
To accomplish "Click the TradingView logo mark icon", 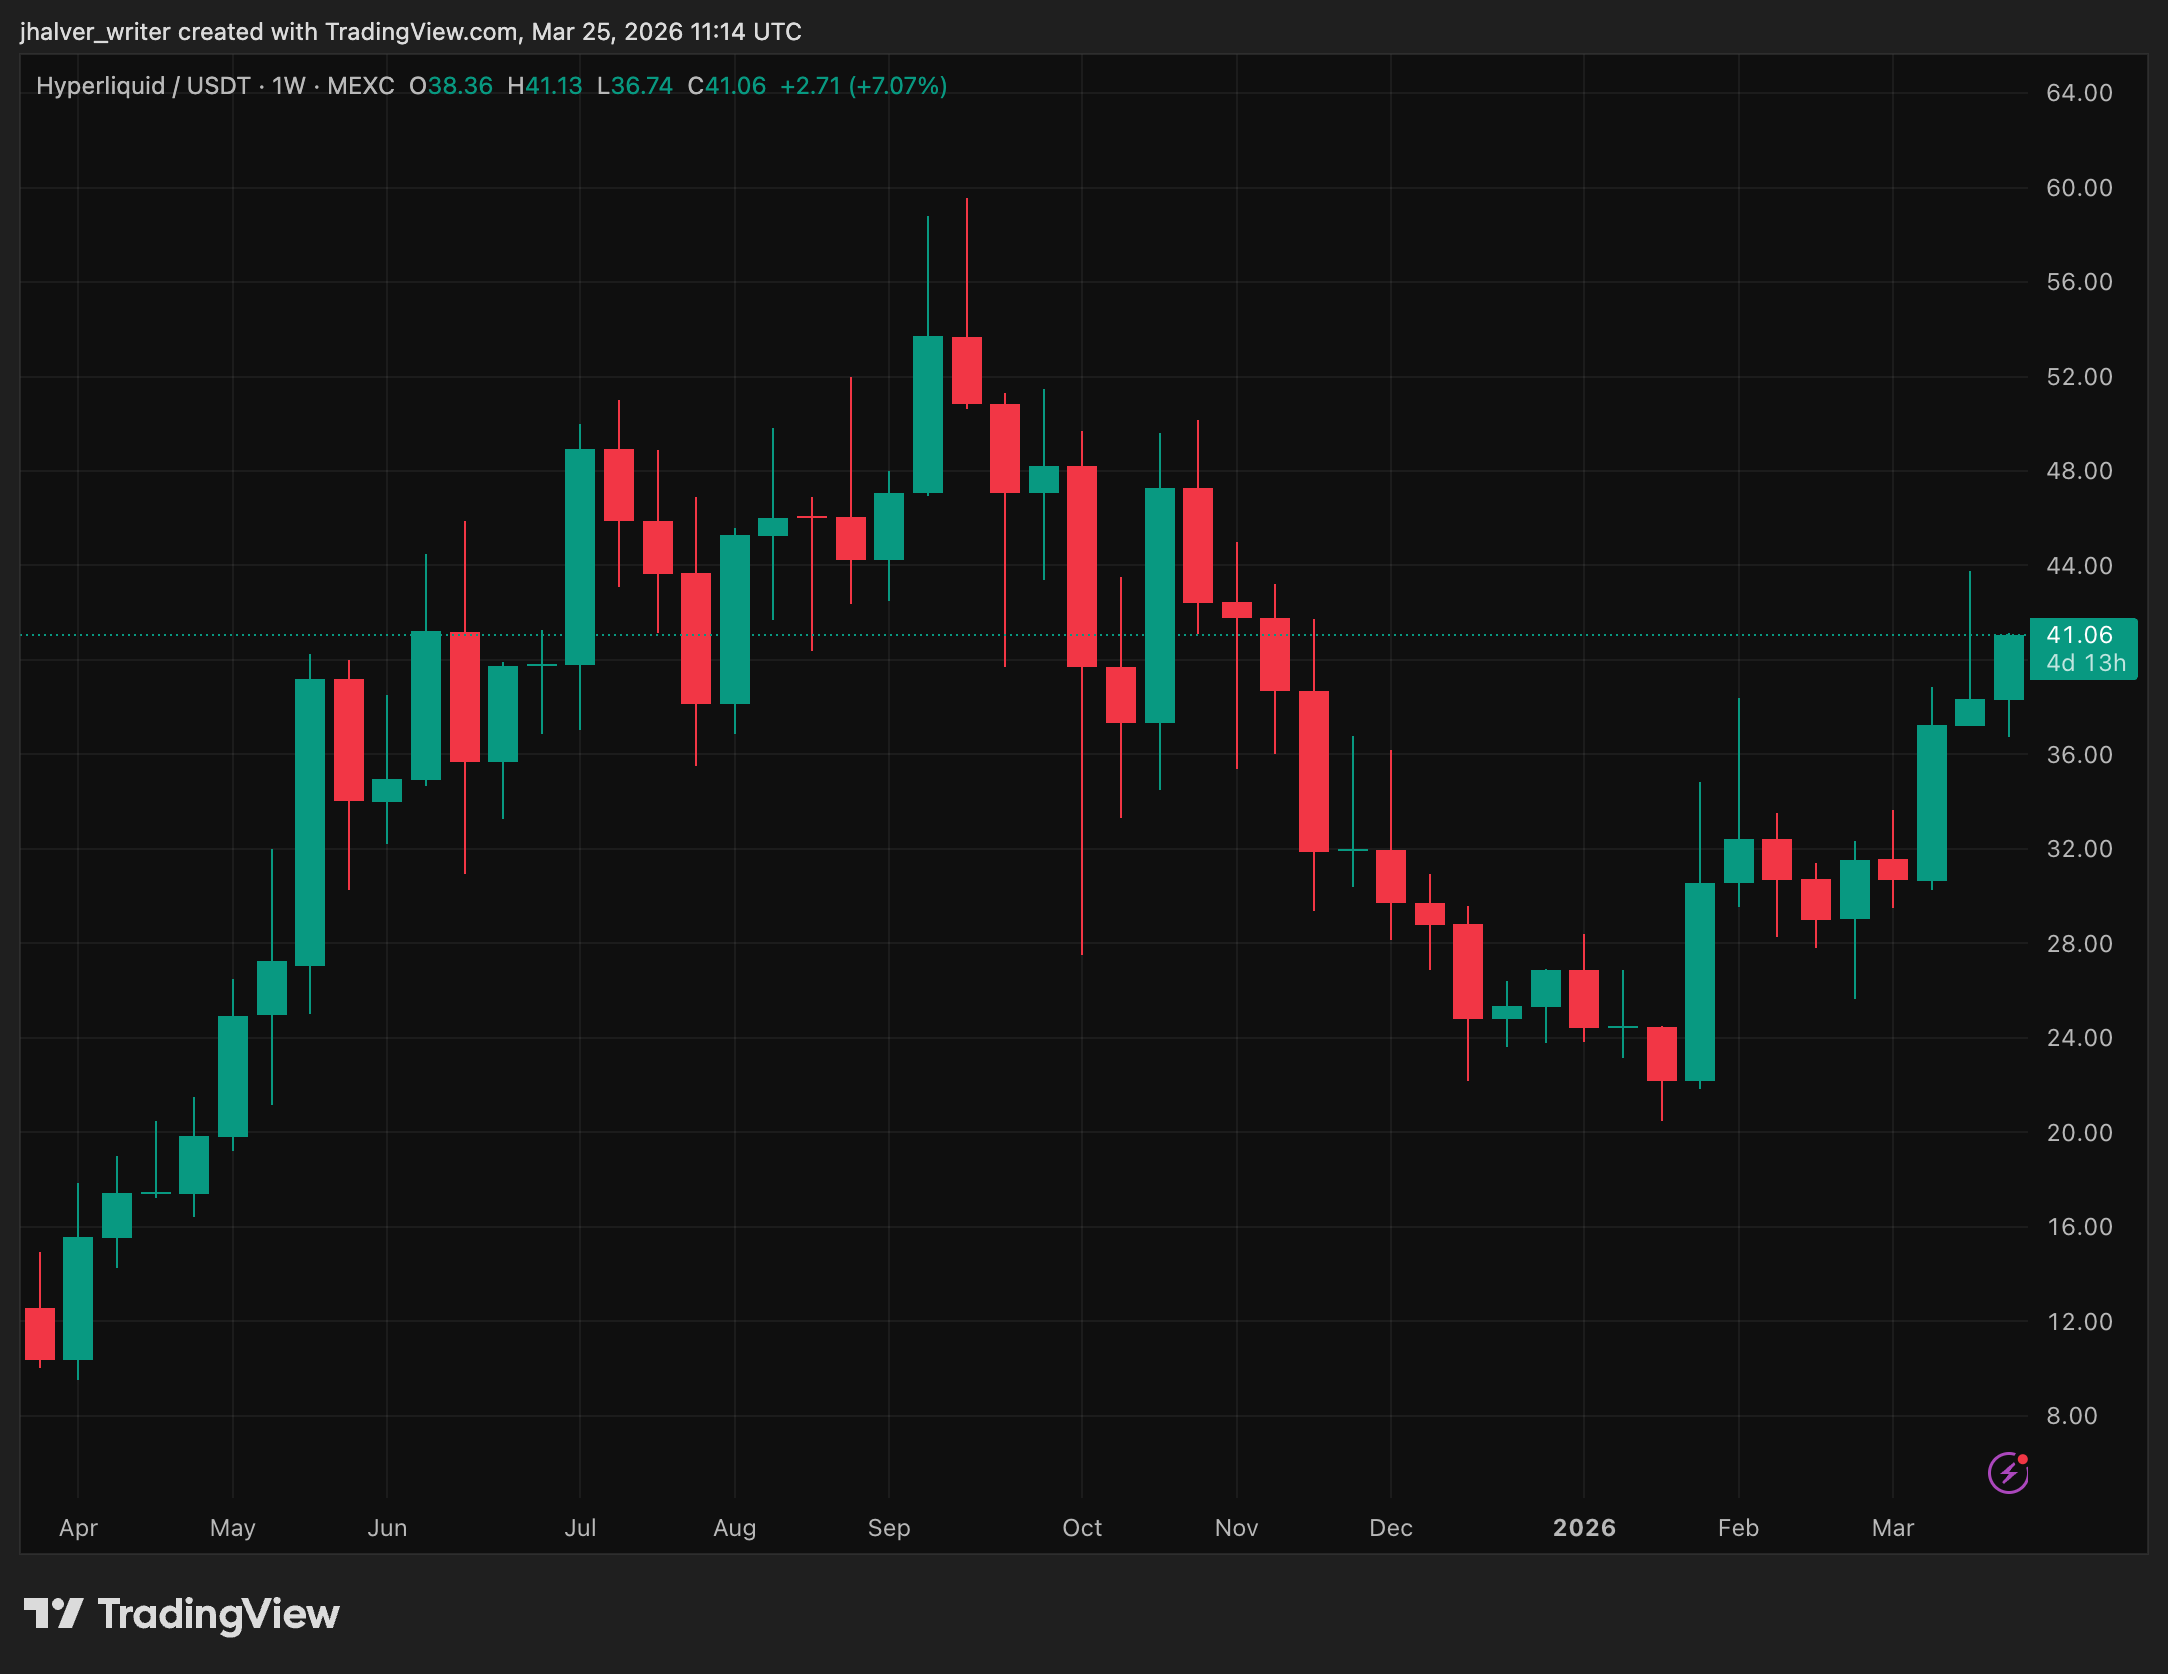I will 53,1614.
